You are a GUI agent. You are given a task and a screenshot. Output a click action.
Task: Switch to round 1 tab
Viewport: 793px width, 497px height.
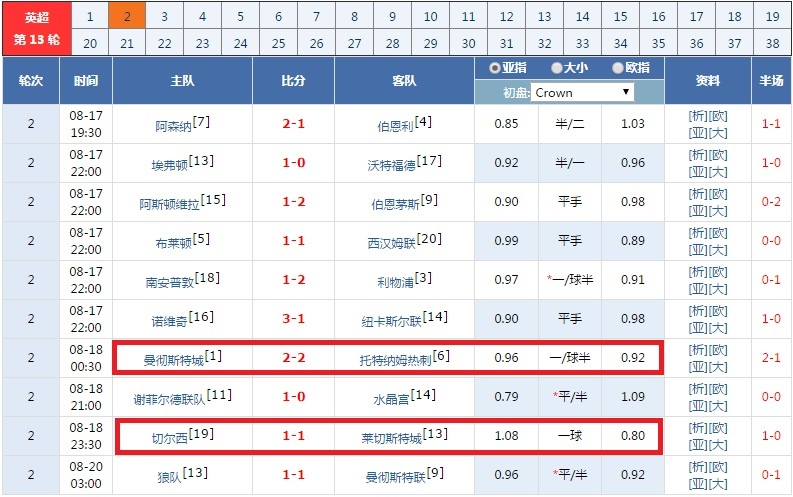pyautogui.click(x=90, y=16)
